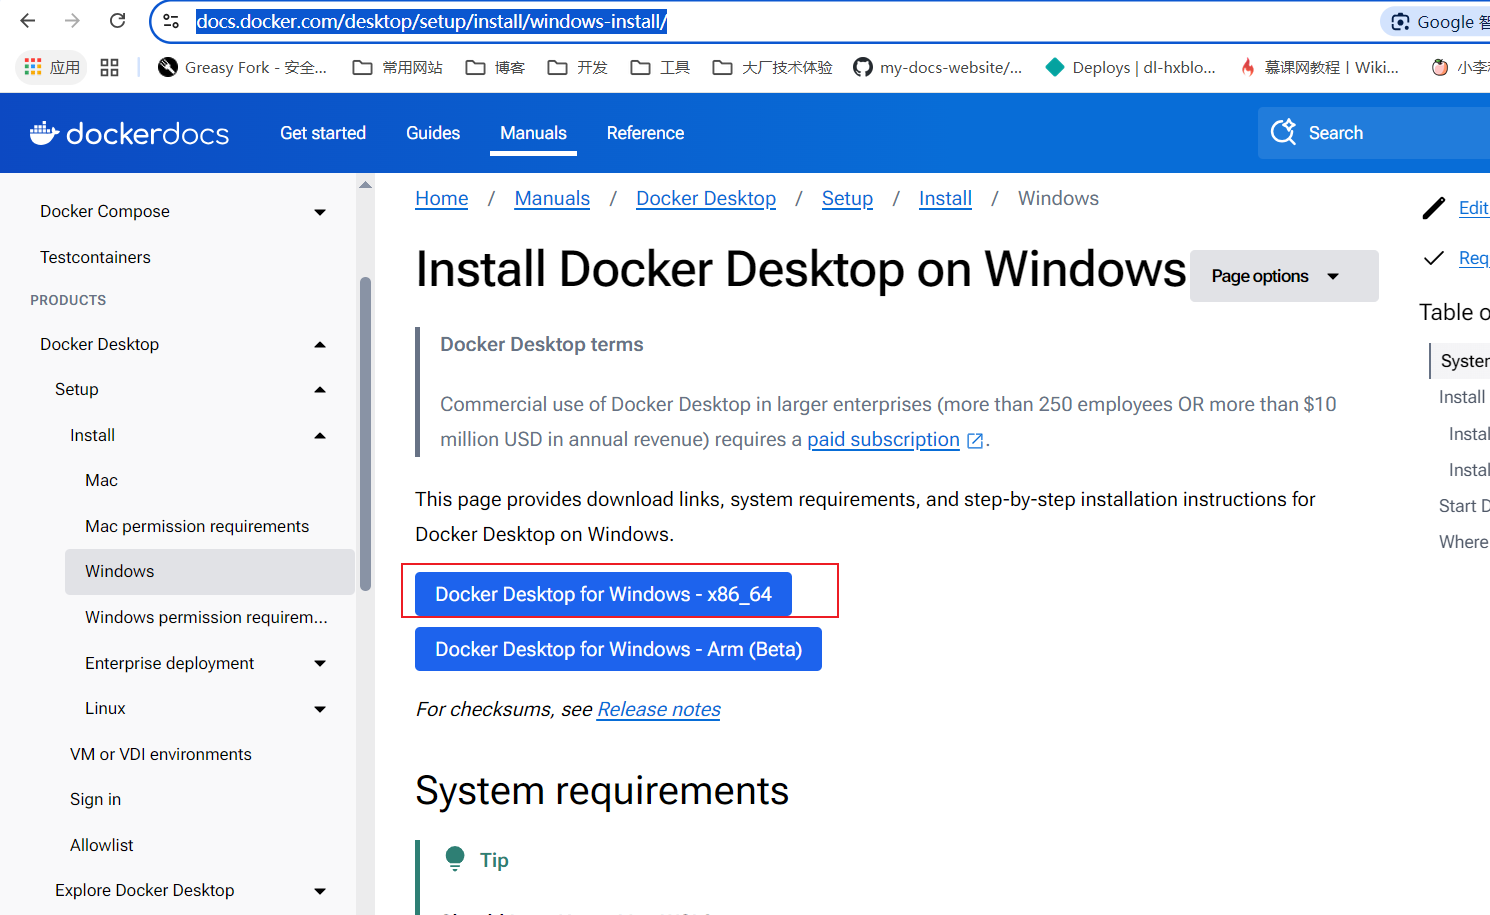Open the 常用网站 bookmark folder
This screenshot has width=1490, height=915.
(398, 67)
